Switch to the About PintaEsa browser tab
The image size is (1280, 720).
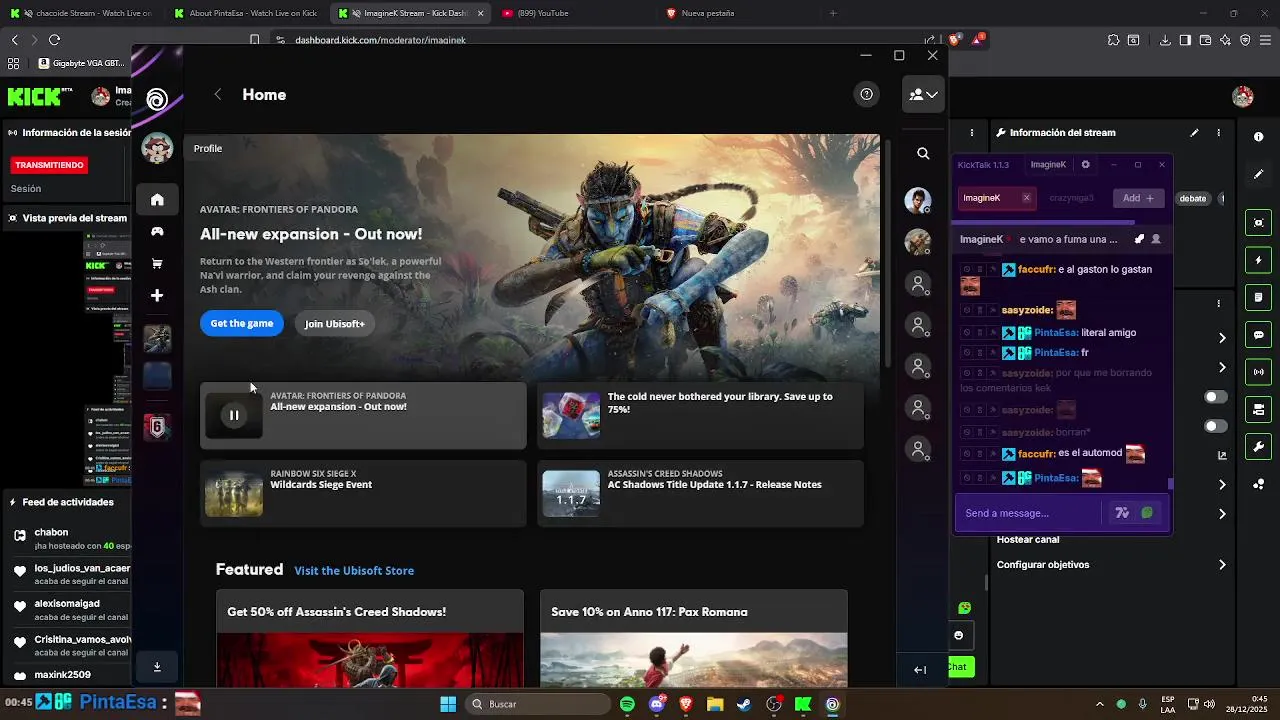pos(245,13)
